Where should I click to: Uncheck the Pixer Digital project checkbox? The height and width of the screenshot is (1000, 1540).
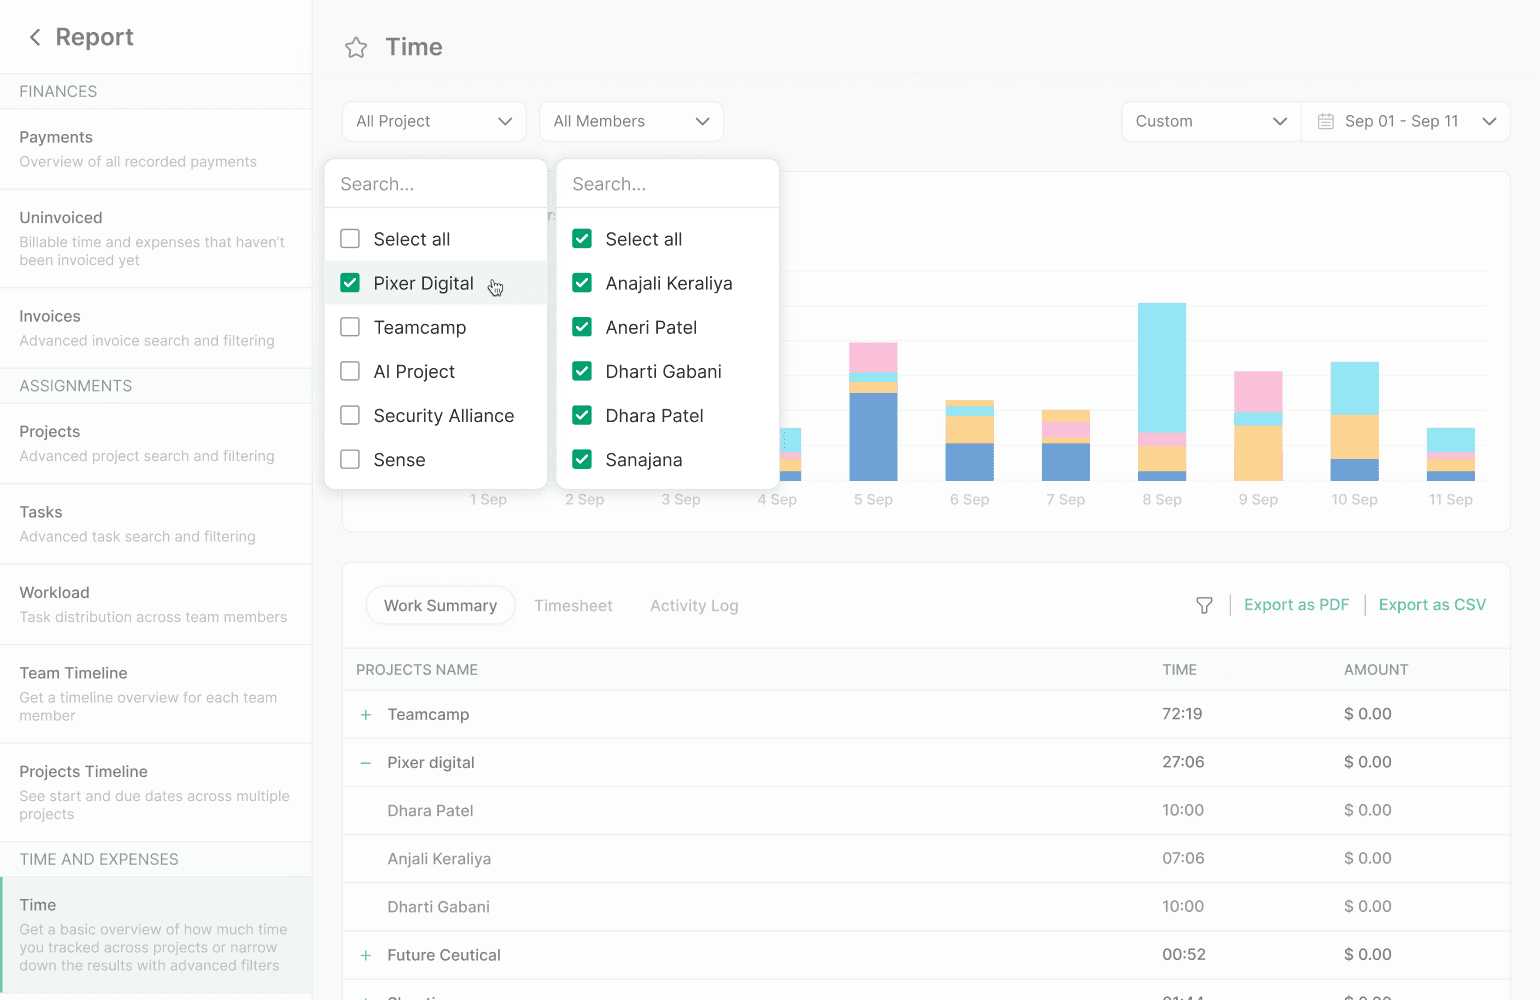click(x=350, y=283)
